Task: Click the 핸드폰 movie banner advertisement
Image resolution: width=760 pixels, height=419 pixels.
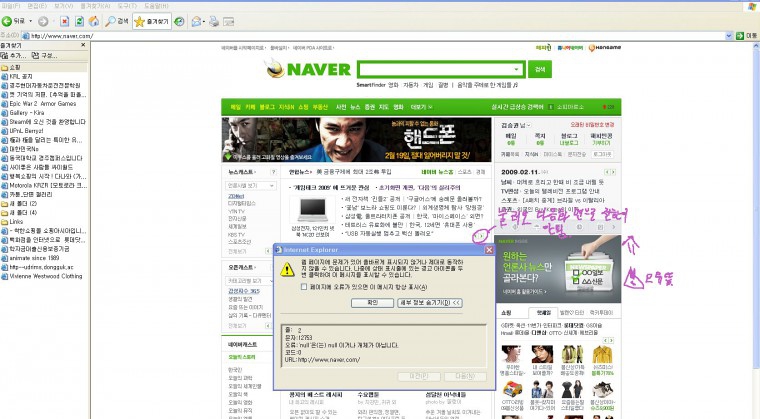Action: (357, 140)
